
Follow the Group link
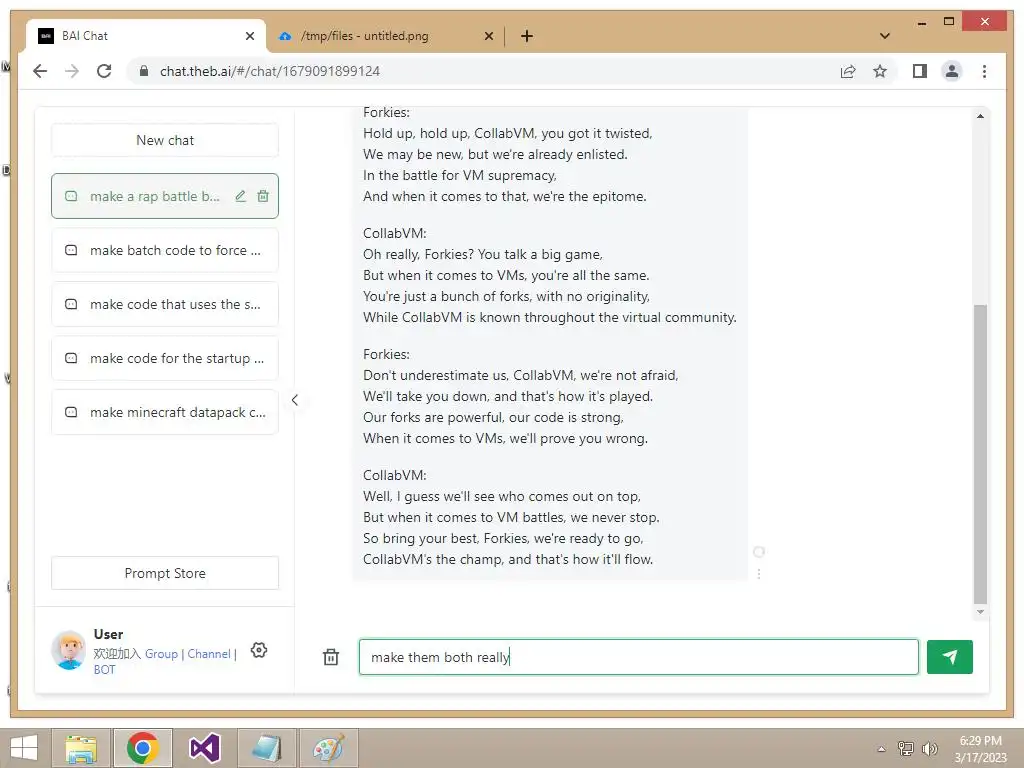pyautogui.click(x=161, y=654)
